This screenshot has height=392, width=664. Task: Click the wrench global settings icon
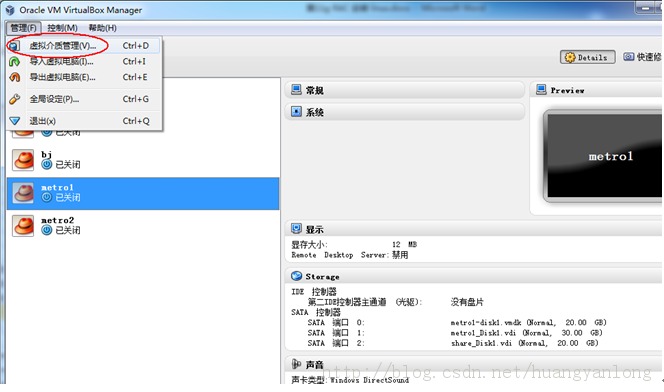(14, 99)
